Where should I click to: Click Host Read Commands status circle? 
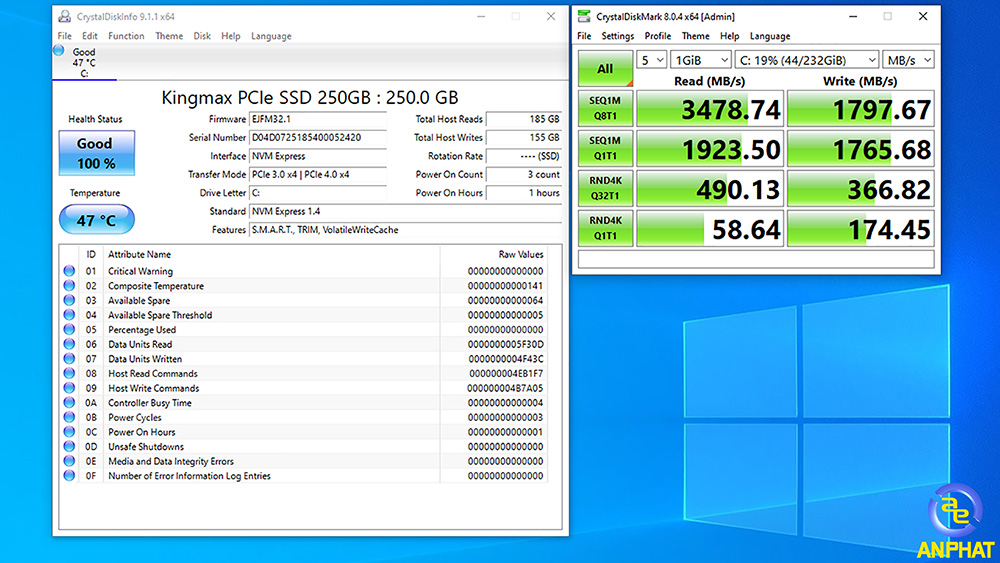[69, 374]
